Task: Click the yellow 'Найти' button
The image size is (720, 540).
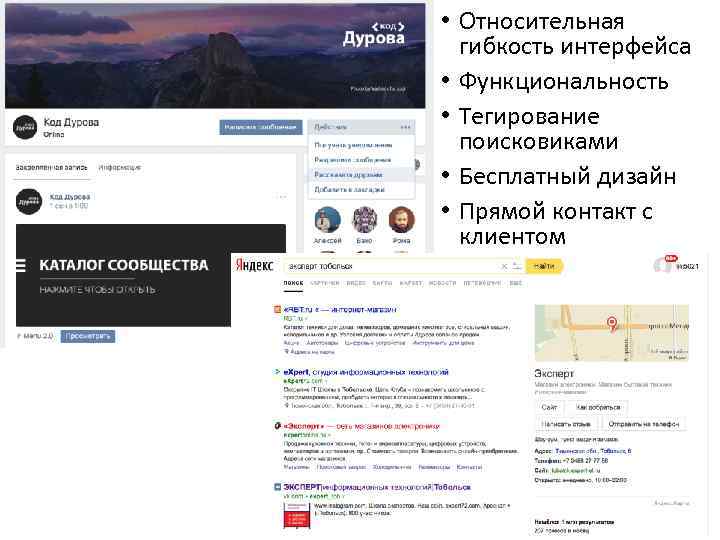Action: (x=544, y=266)
